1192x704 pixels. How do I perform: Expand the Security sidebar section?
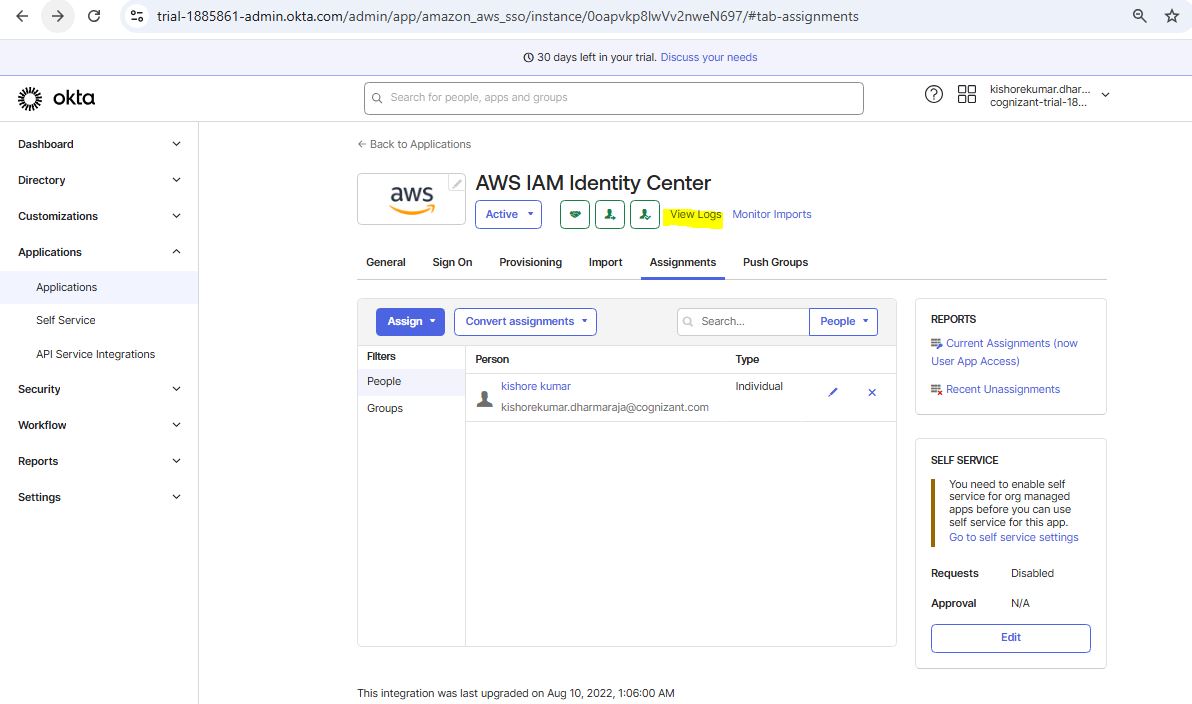99,389
